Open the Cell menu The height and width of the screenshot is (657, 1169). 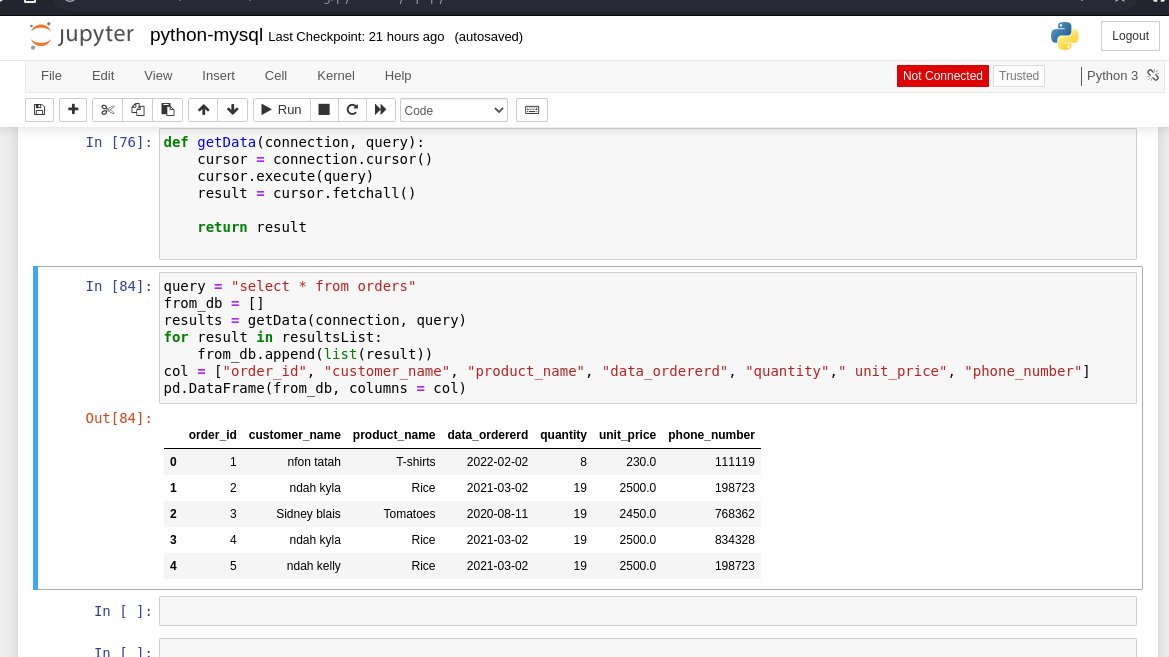point(276,76)
